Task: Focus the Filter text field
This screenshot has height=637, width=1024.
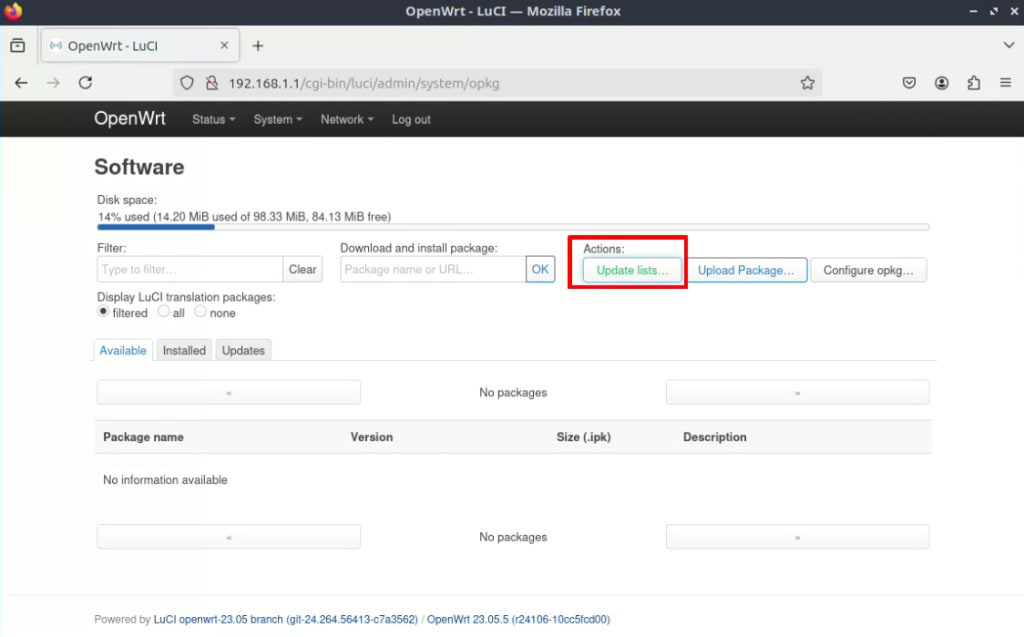Action: [x=189, y=269]
